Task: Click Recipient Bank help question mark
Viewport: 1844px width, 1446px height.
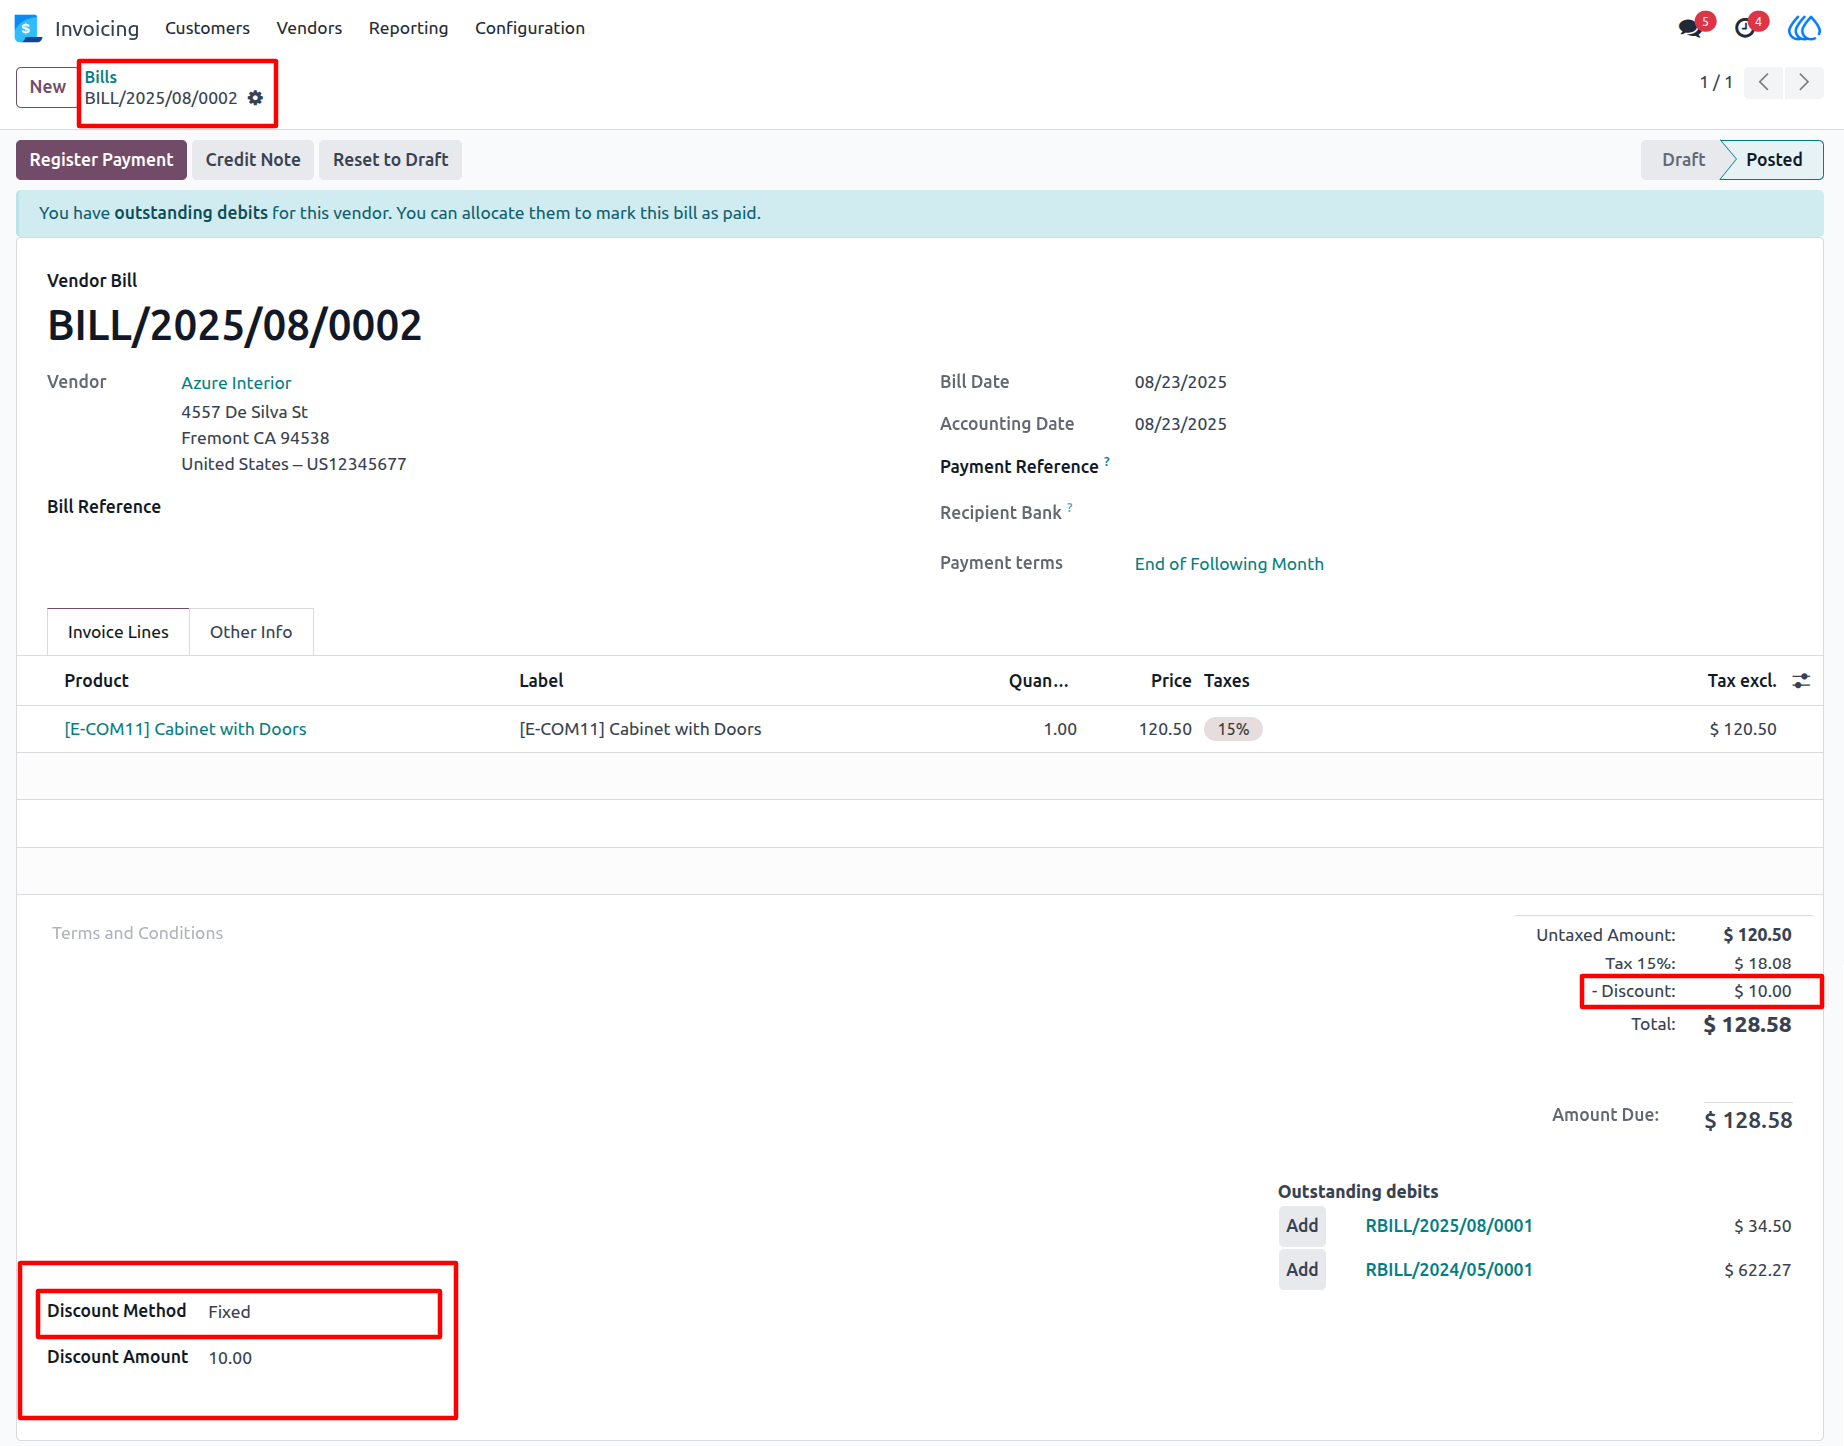Action: 1070,508
